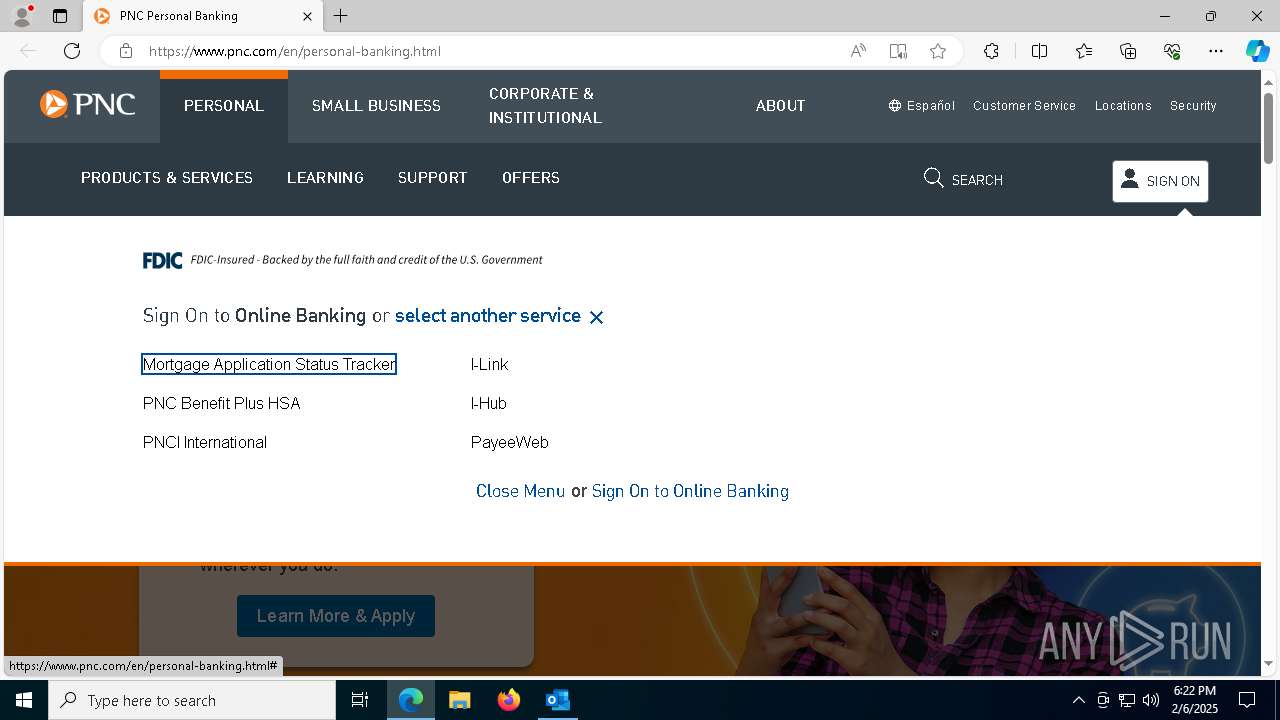Show hidden tray icons chevron
1280x720 pixels.
coord(1078,700)
